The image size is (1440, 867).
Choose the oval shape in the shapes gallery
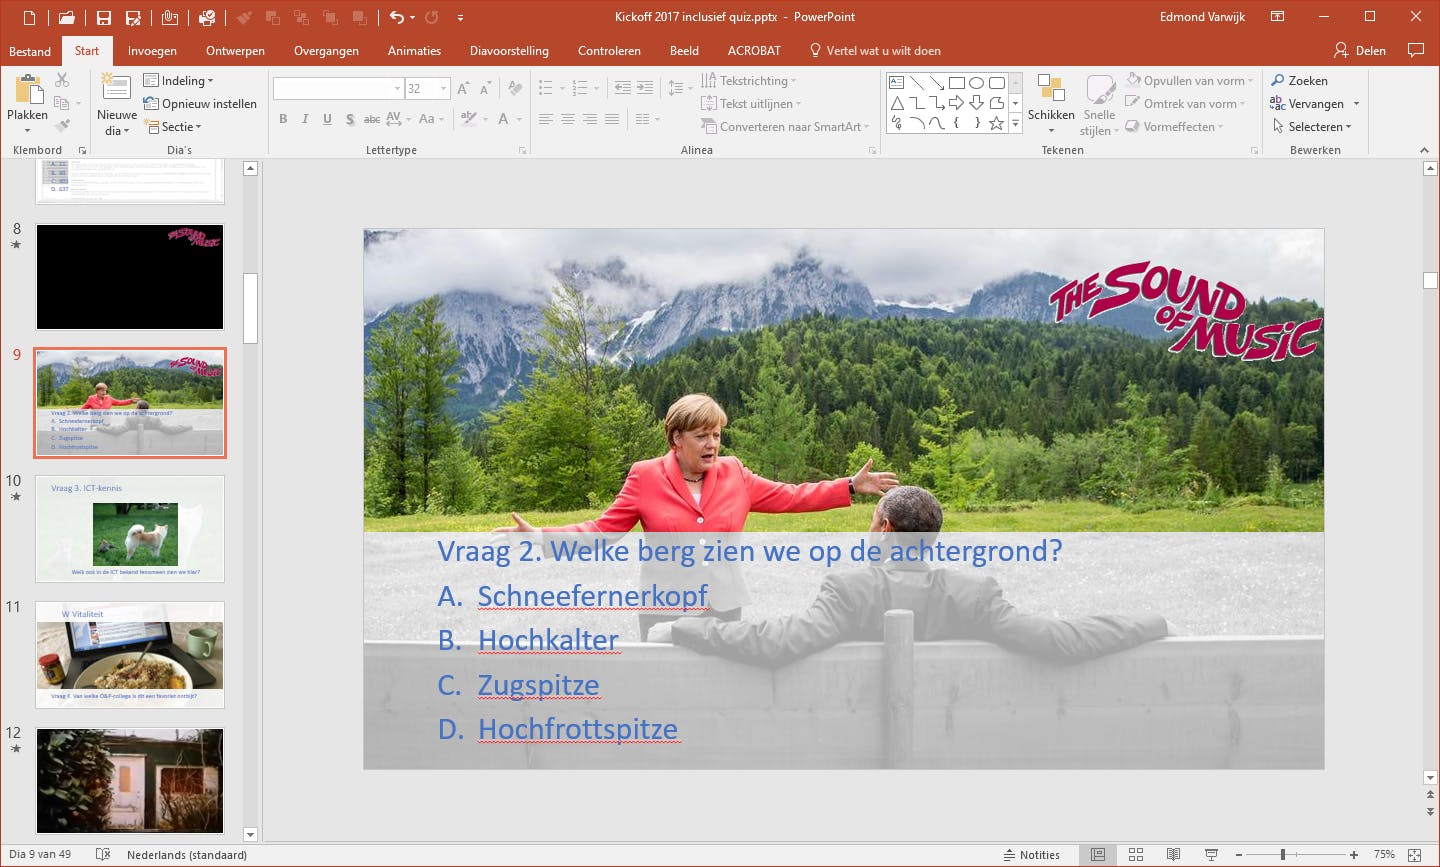[x=977, y=83]
